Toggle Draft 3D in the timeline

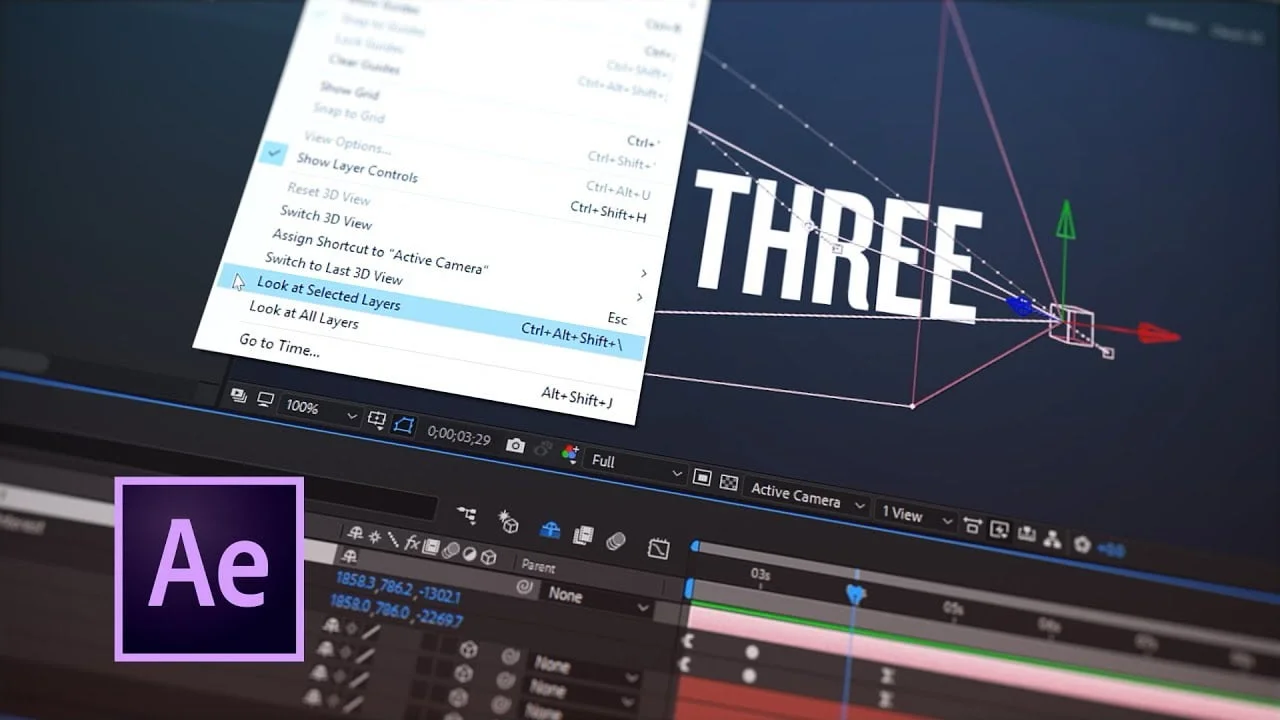point(508,521)
